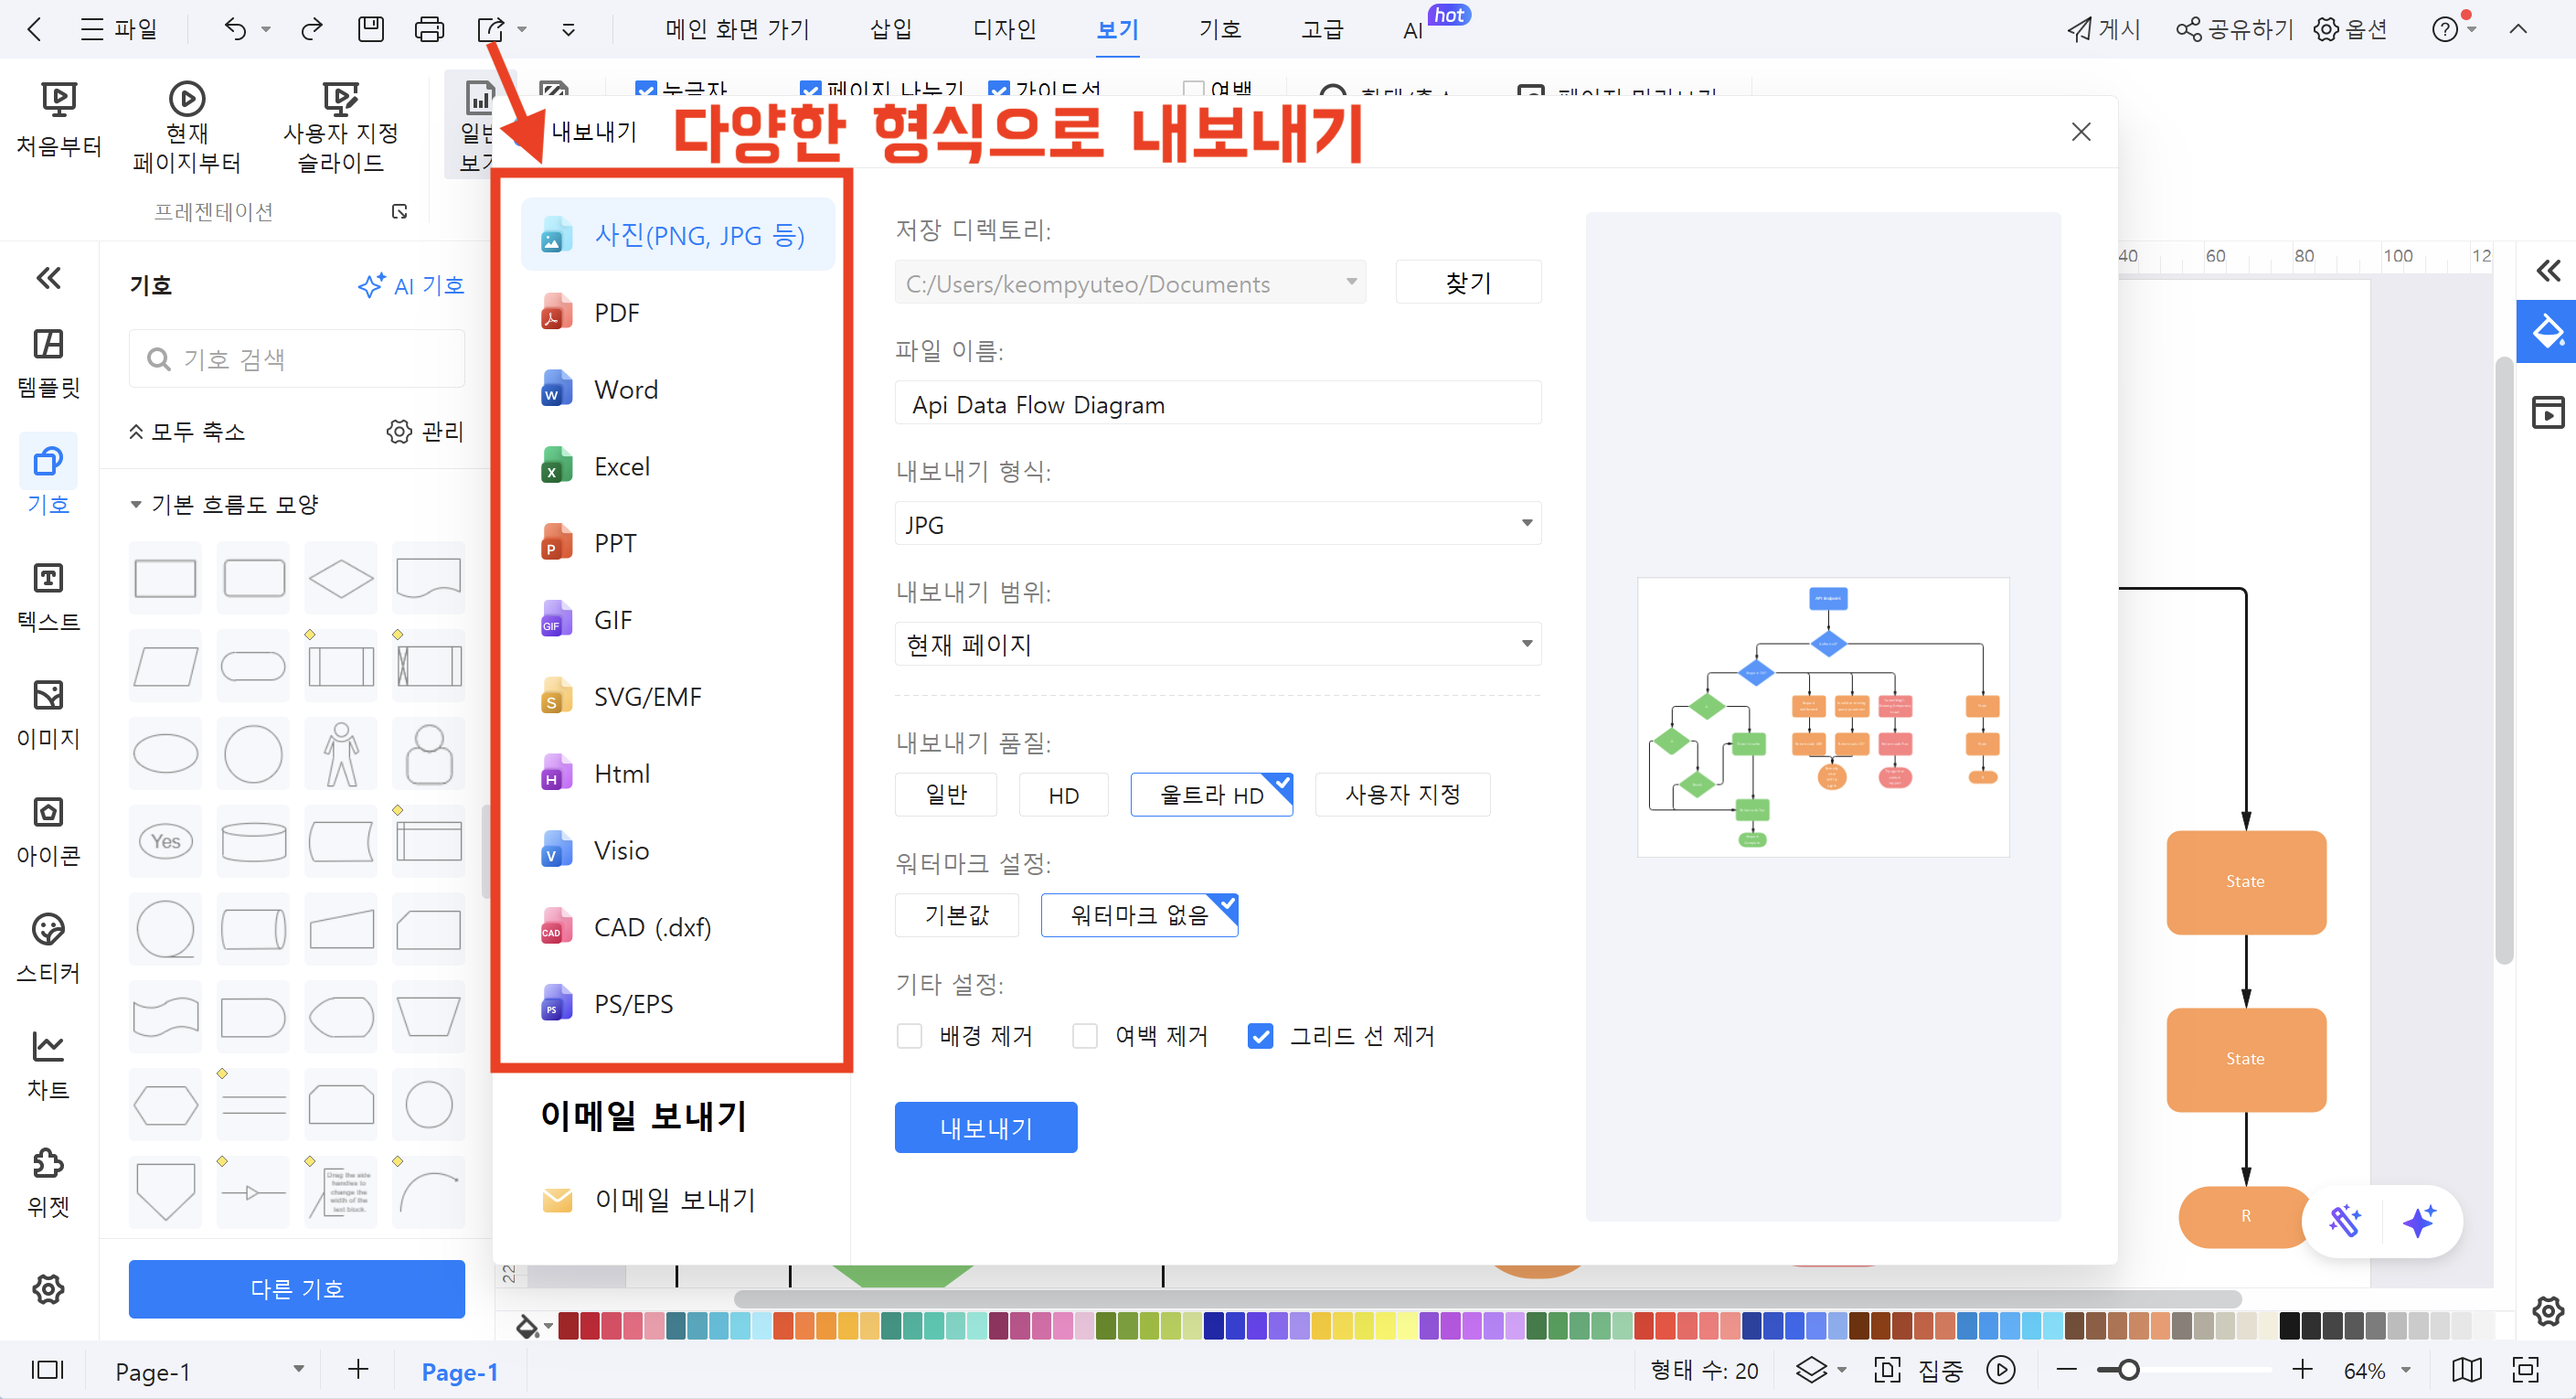Click the blue Export button
The image size is (2576, 1399).
[x=985, y=1127]
